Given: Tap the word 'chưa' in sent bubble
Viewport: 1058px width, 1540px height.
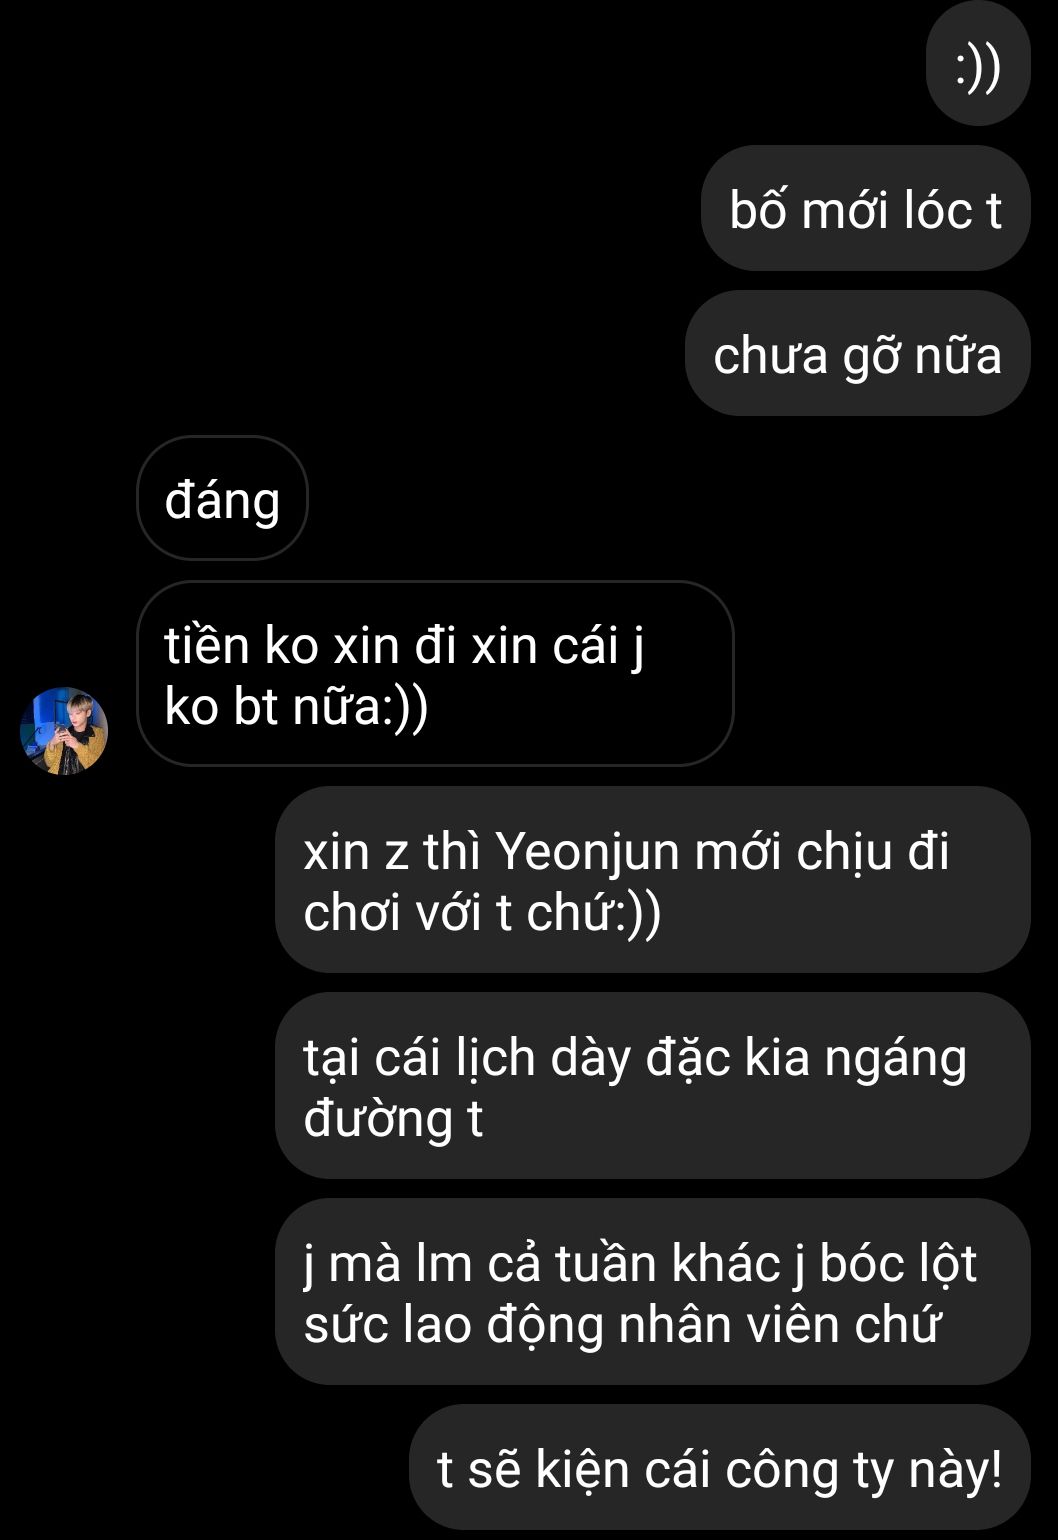Looking at the screenshot, I should click(x=771, y=356).
